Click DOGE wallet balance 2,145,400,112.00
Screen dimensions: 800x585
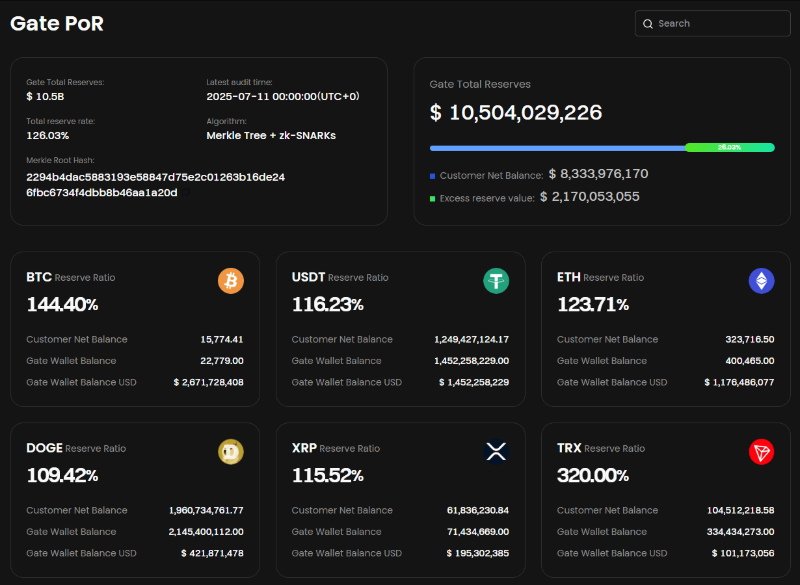click(206, 531)
